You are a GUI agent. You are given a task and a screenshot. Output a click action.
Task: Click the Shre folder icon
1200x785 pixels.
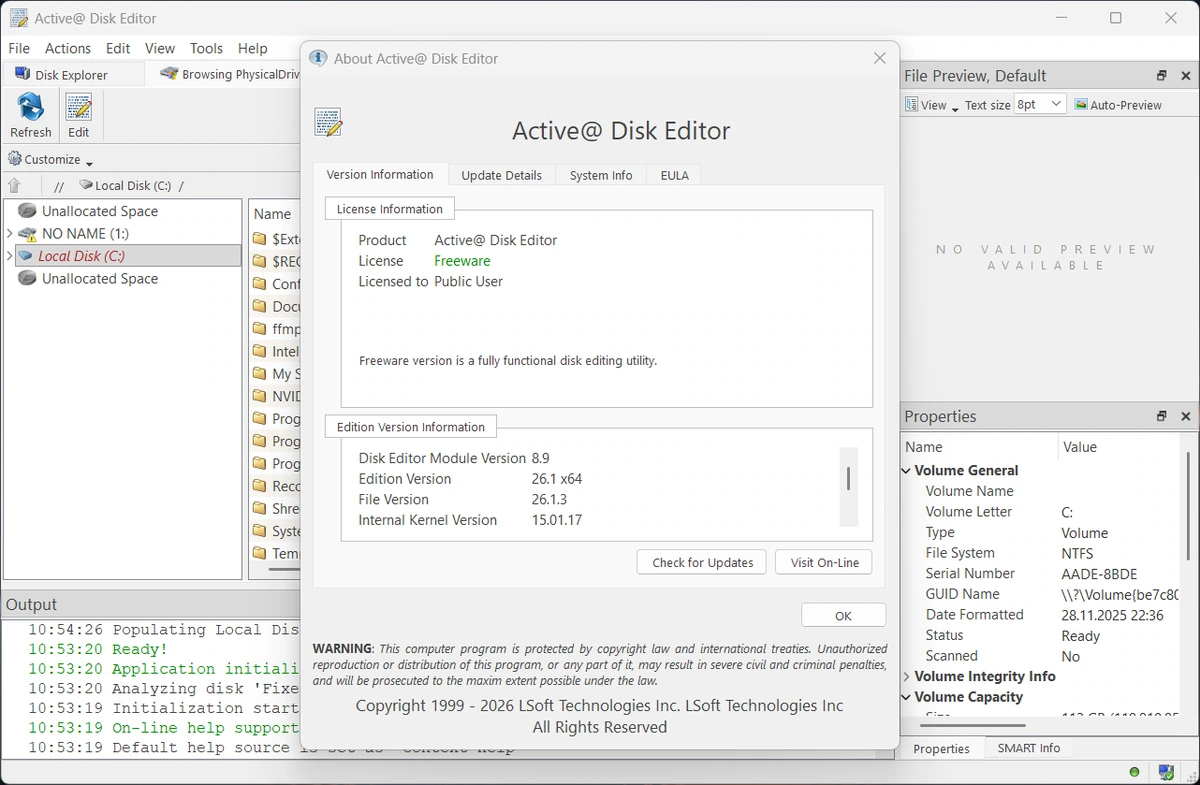click(260, 509)
